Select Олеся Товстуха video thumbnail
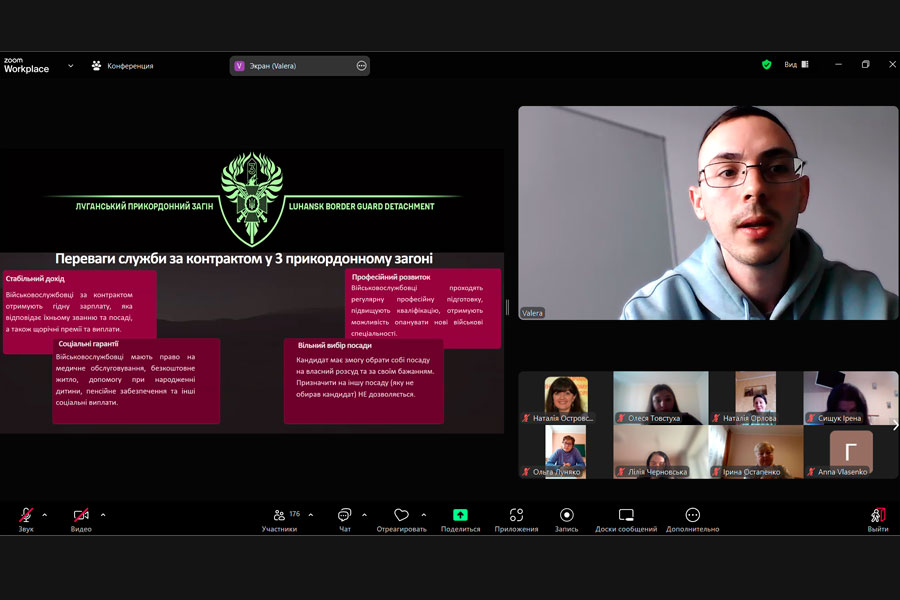900x600 pixels. (x=661, y=398)
